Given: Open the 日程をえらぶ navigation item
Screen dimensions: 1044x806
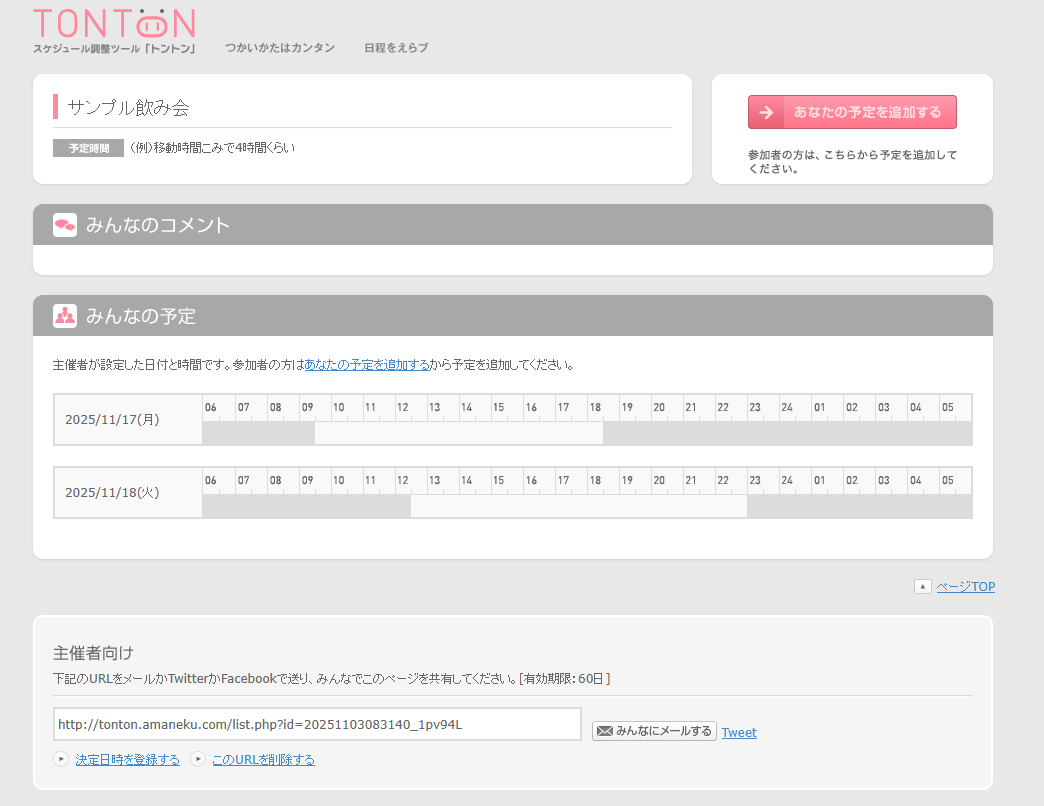Looking at the screenshot, I should (396, 47).
